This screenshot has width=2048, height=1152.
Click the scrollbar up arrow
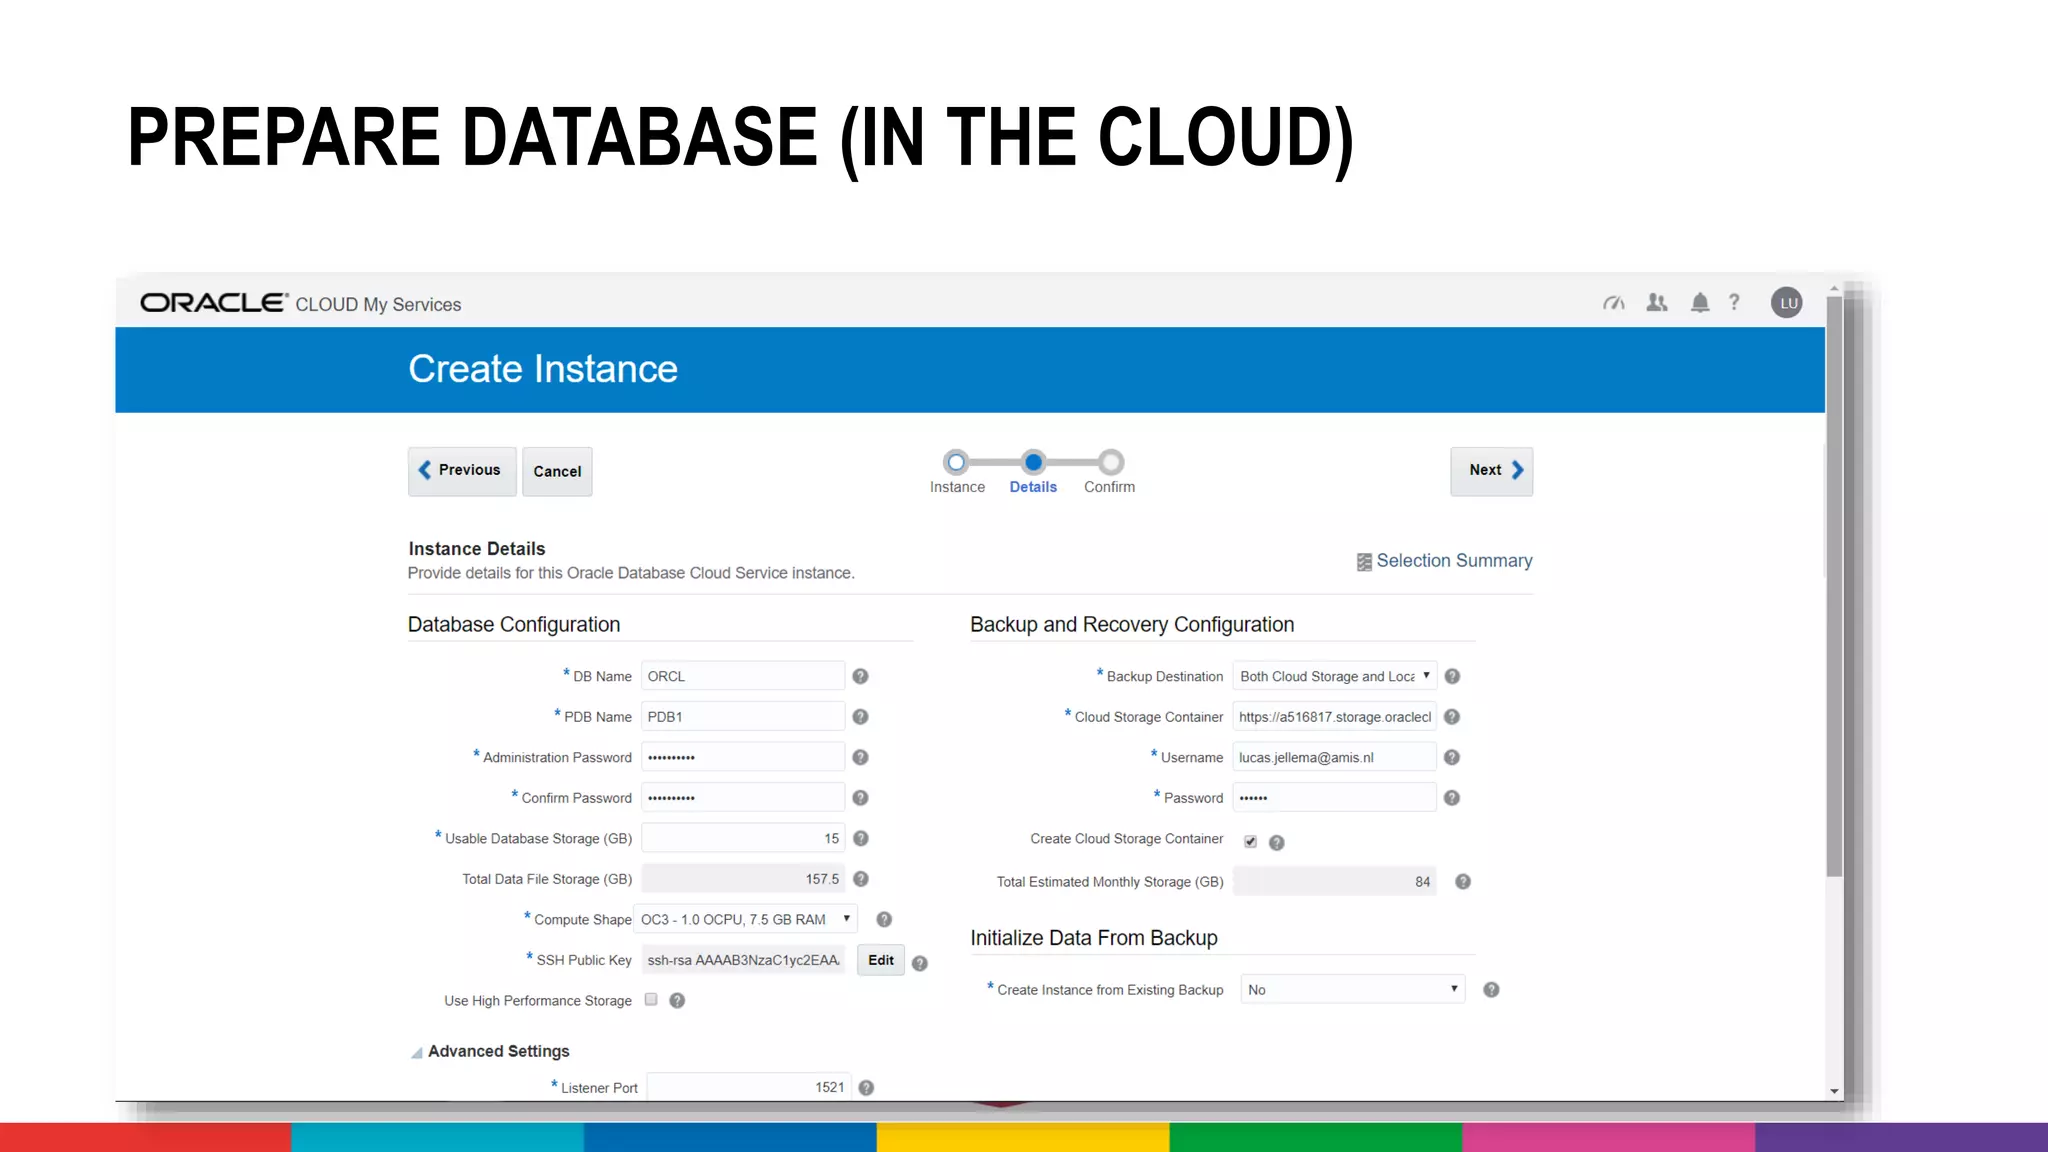tap(1834, 288)
